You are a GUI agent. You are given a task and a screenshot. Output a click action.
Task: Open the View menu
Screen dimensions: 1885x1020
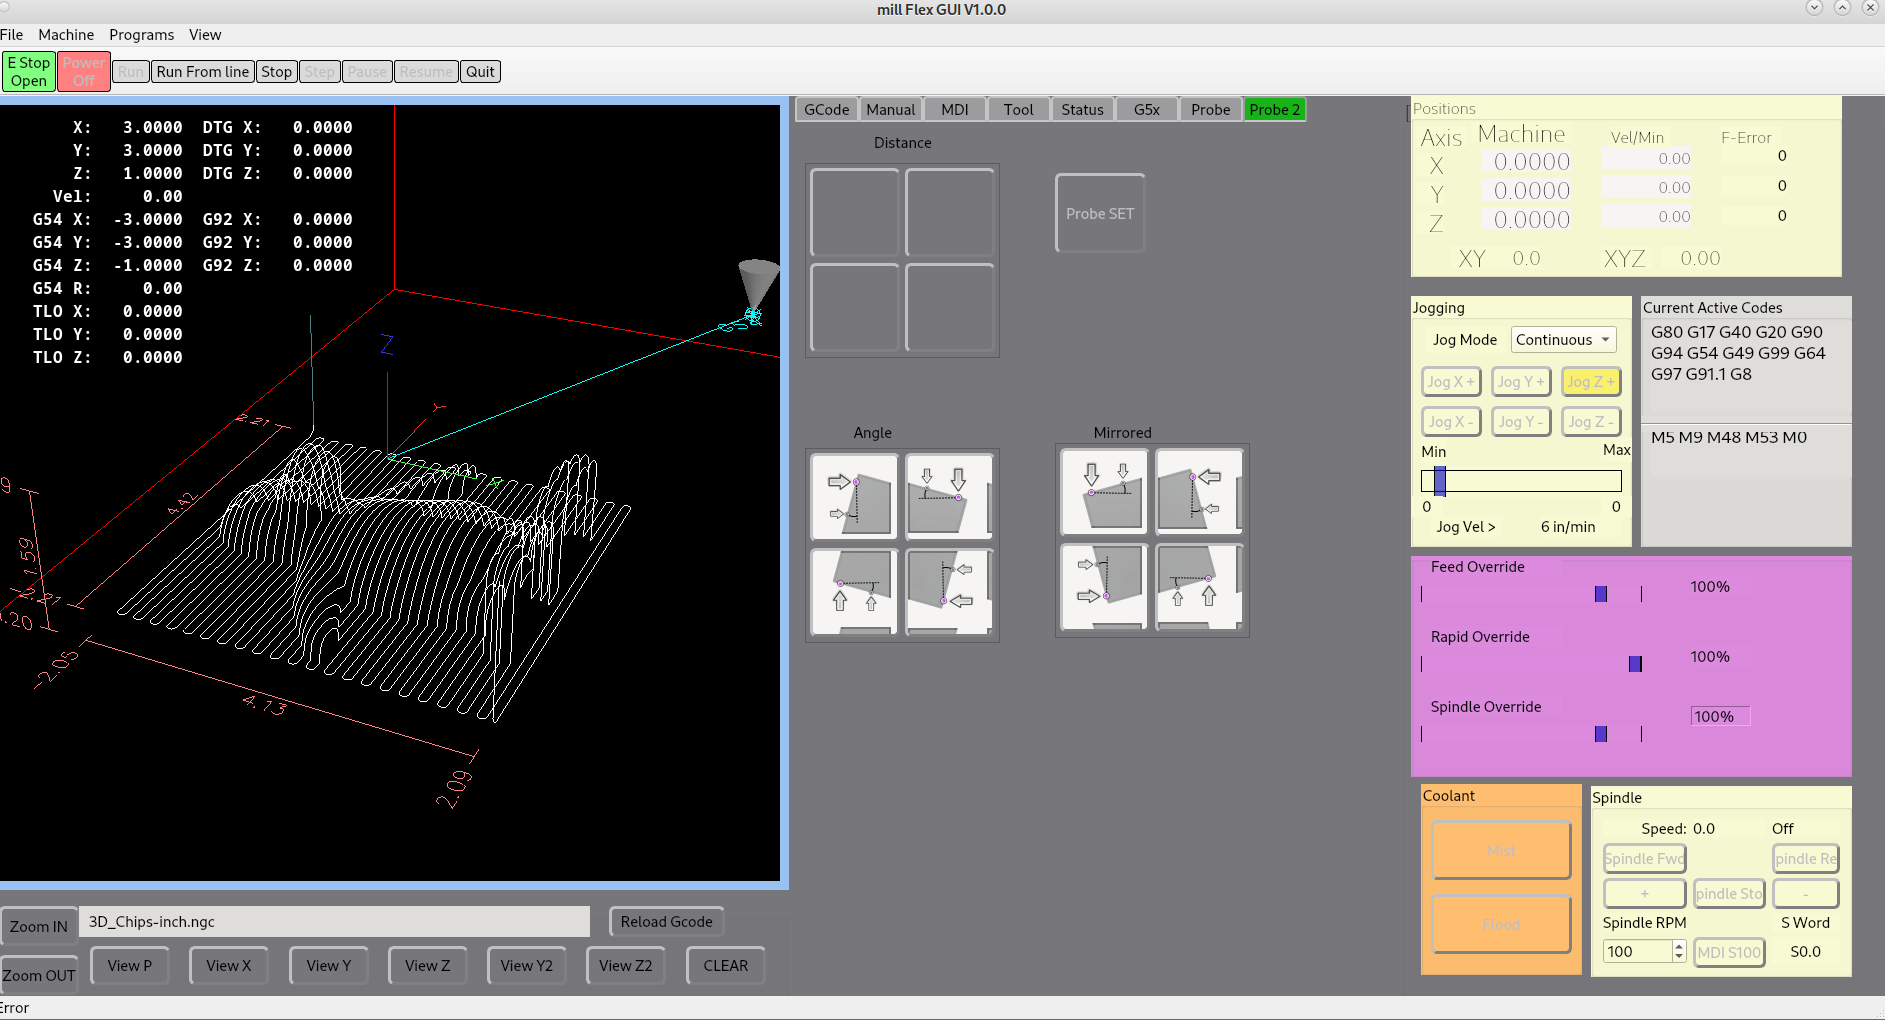coord(205,35)
